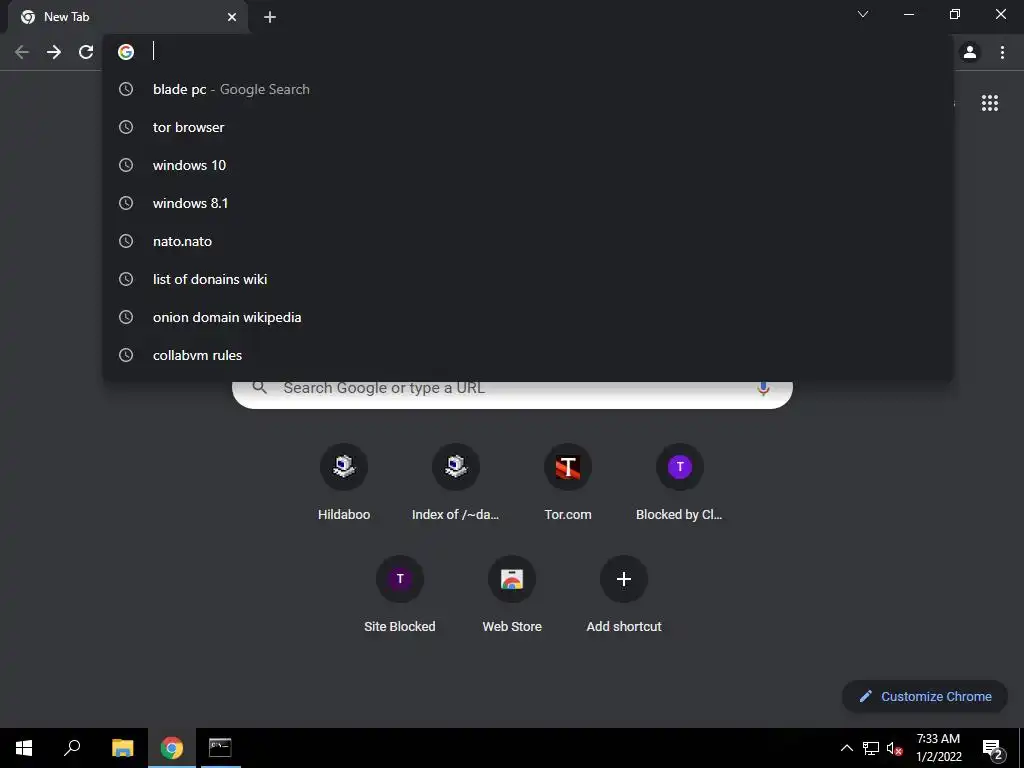The width and height of the screenshot is (1024, 768).
Task: Click the browser back arrow
Action: coord(22,52)
